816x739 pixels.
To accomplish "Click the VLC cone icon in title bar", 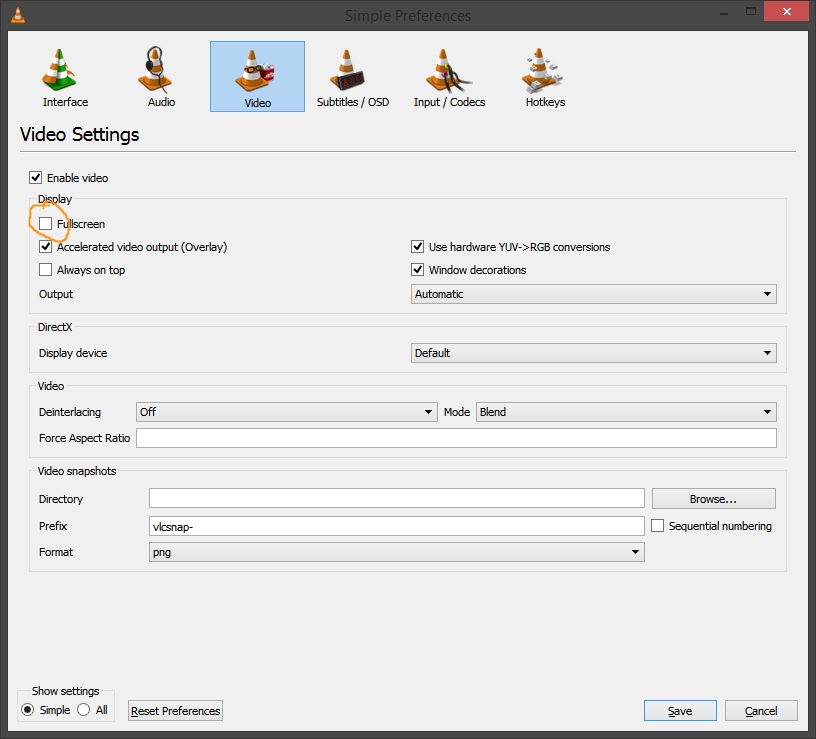I will coord(18,15).
